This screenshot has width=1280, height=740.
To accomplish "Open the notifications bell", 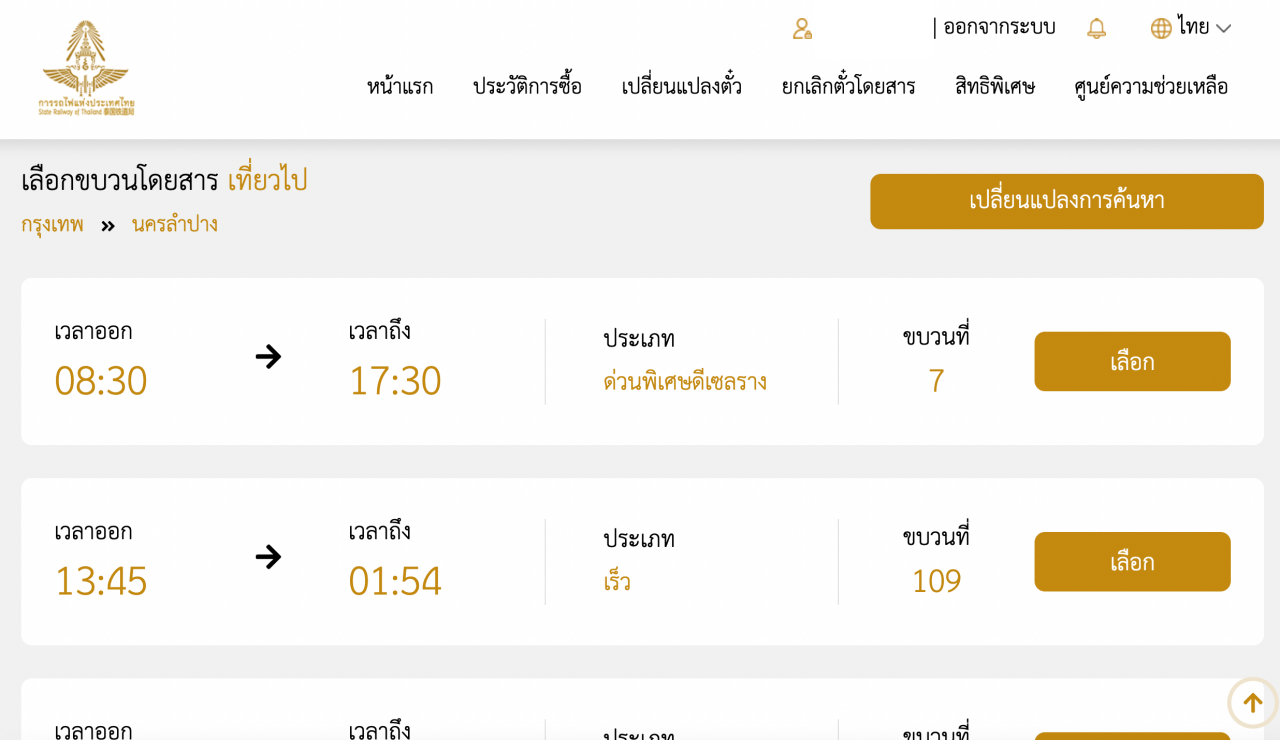I will [x=1096, y=28].
